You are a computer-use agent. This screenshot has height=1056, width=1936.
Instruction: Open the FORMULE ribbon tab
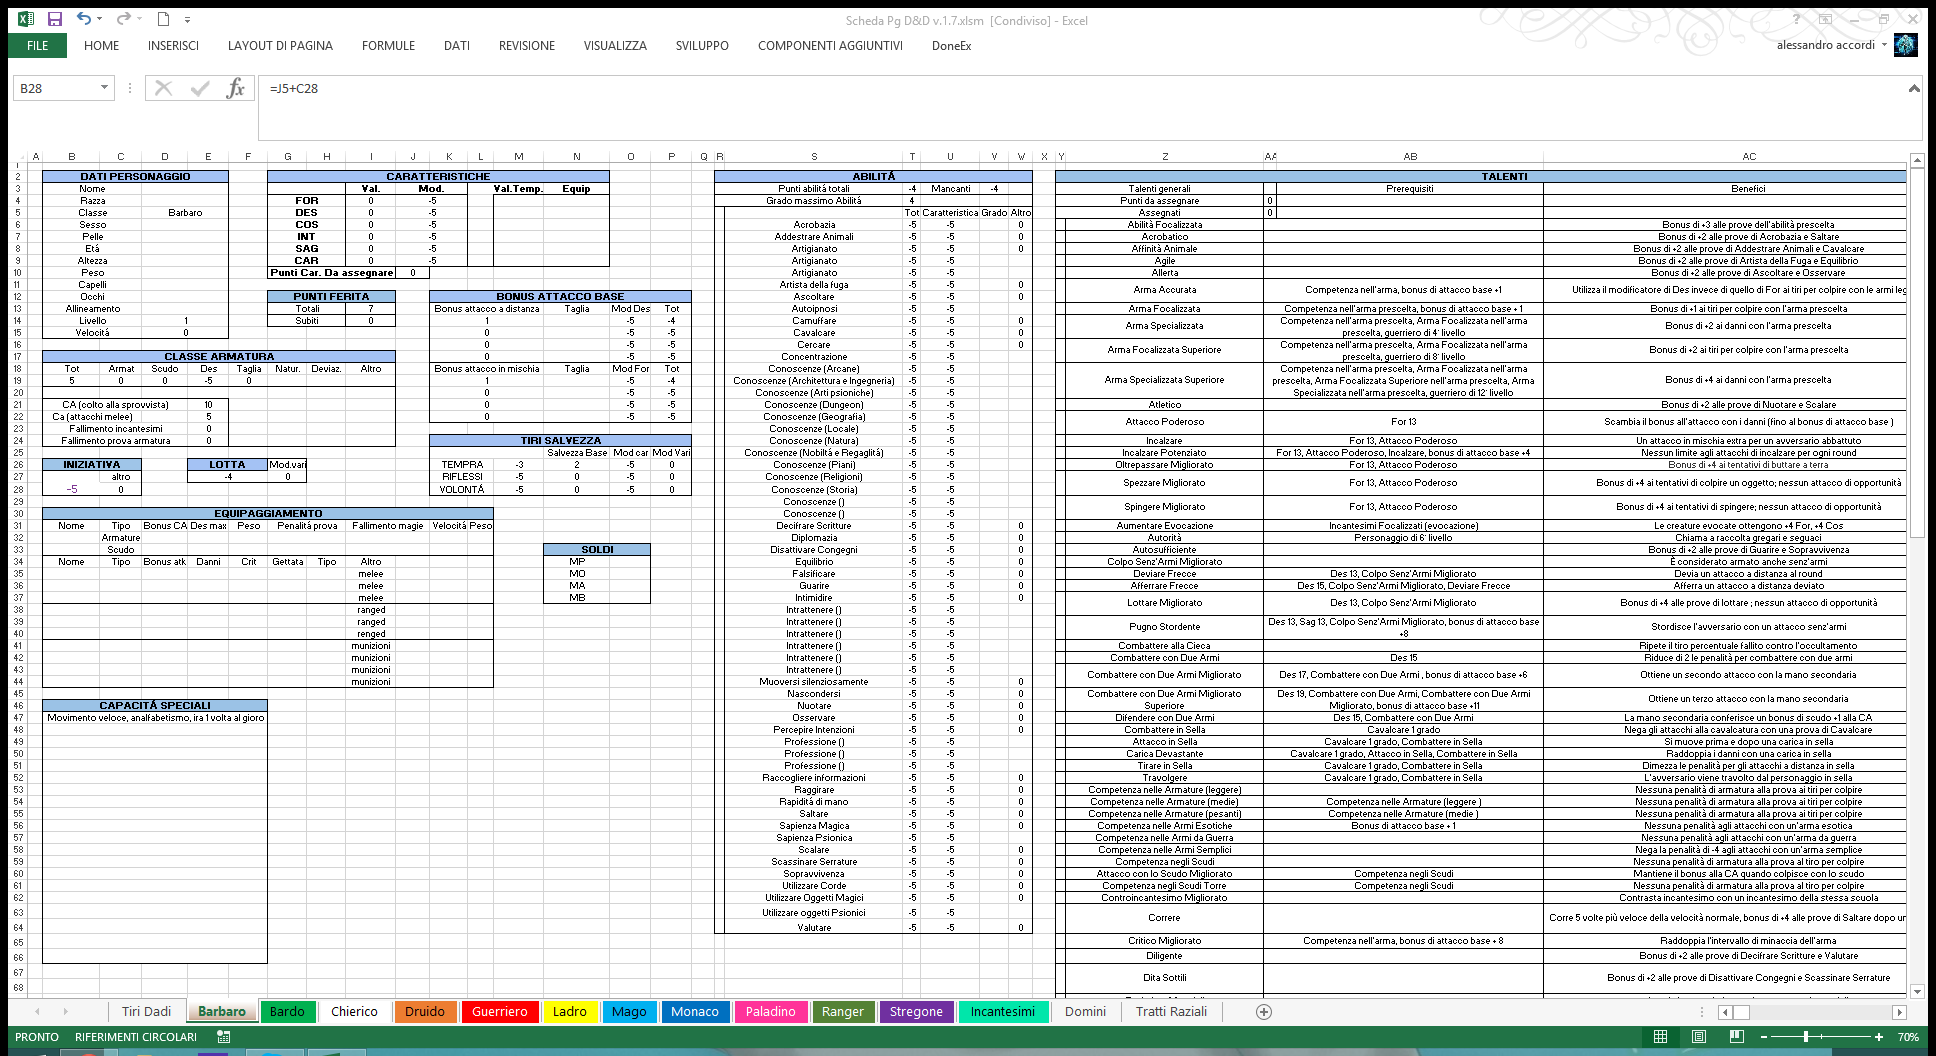click(388, 45)
